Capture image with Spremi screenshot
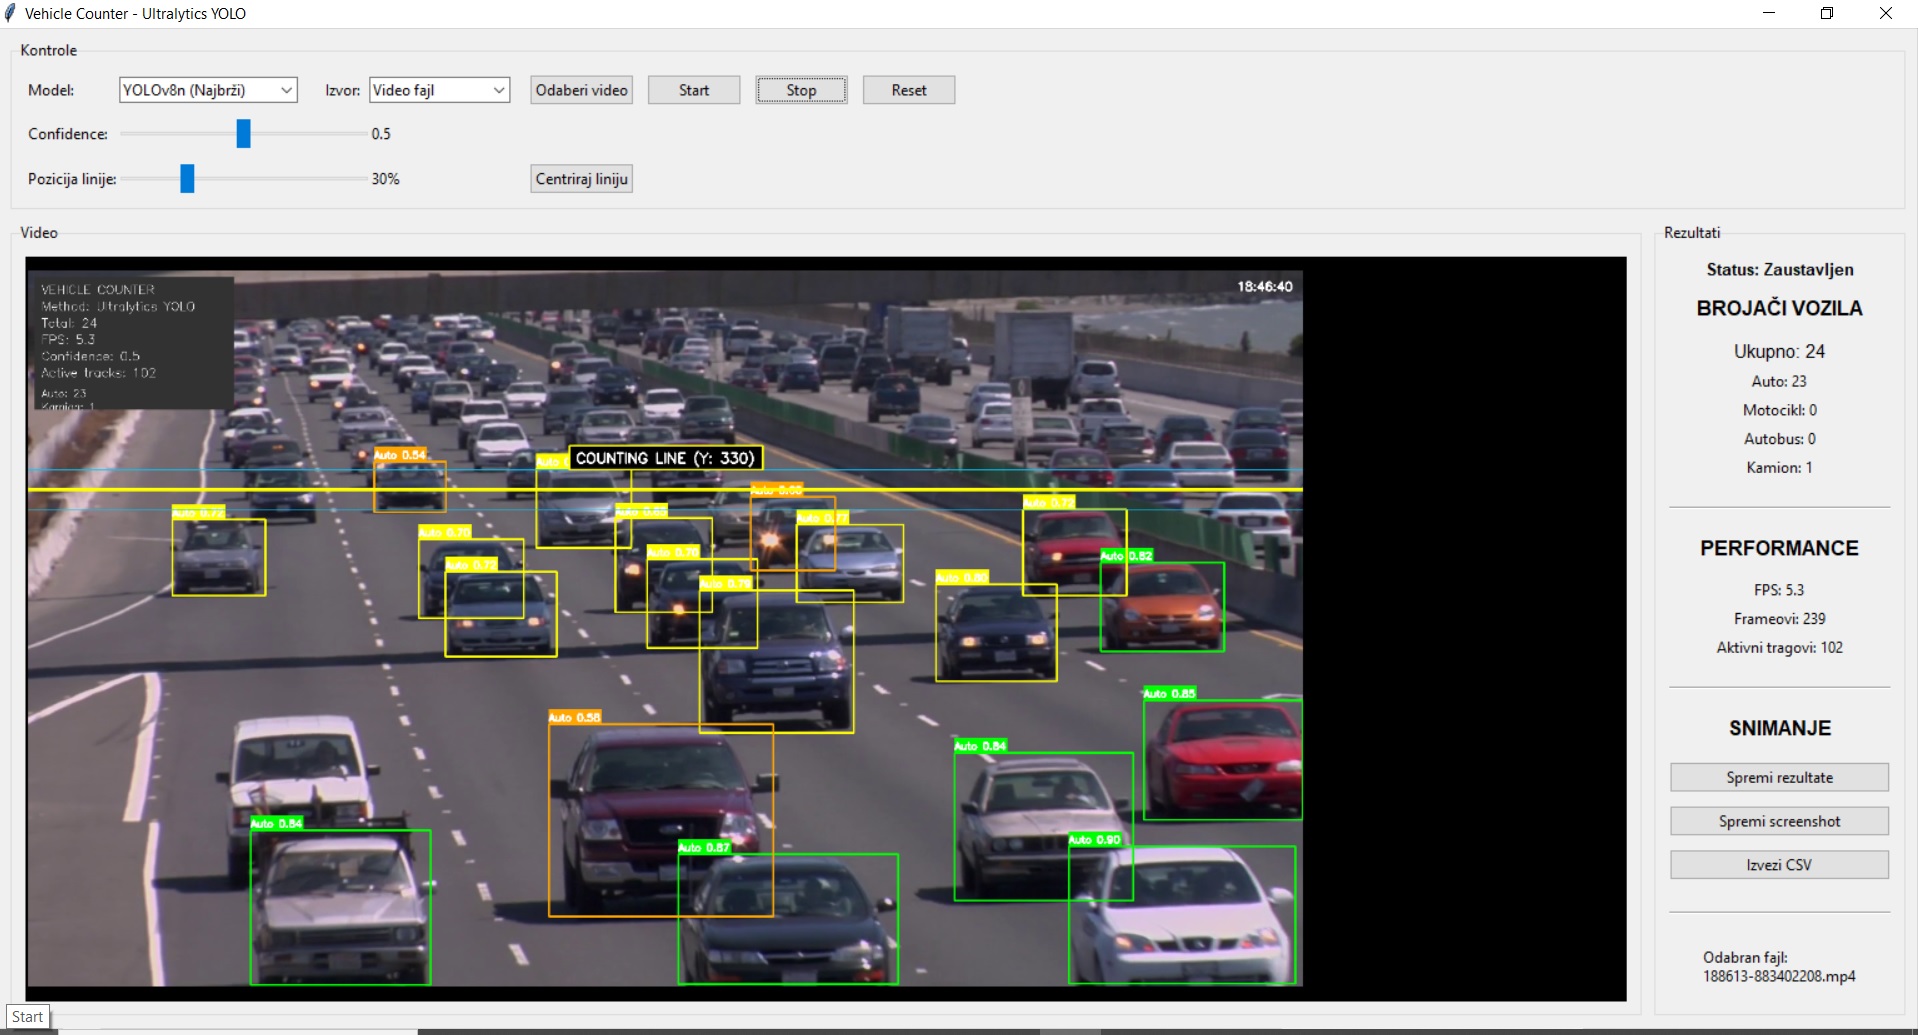The width and height of the screenshot is (1918, 1035). point(1779,821)
